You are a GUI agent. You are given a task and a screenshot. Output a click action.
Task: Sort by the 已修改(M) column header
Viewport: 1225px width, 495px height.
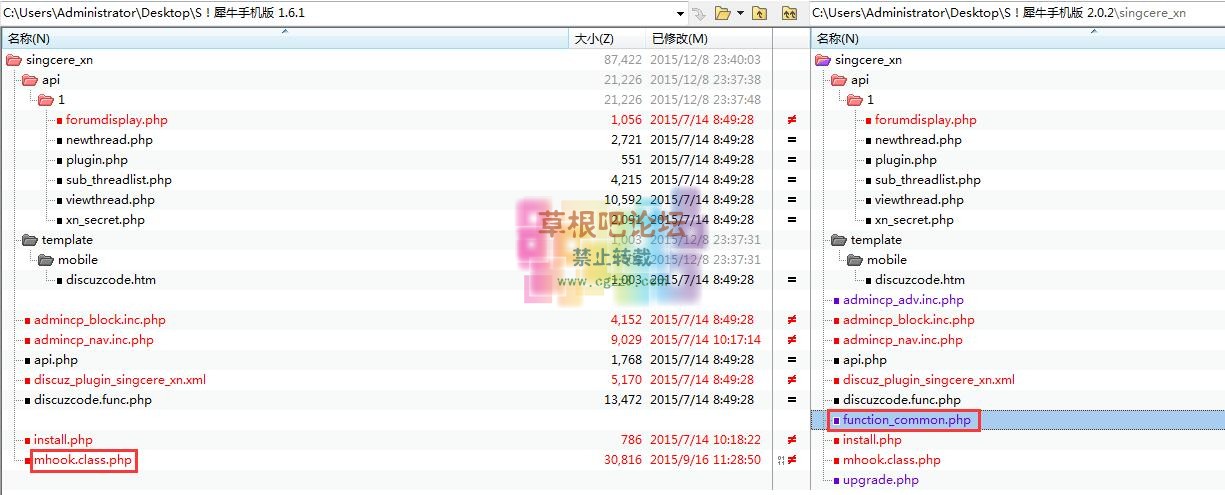click(679, 39)
